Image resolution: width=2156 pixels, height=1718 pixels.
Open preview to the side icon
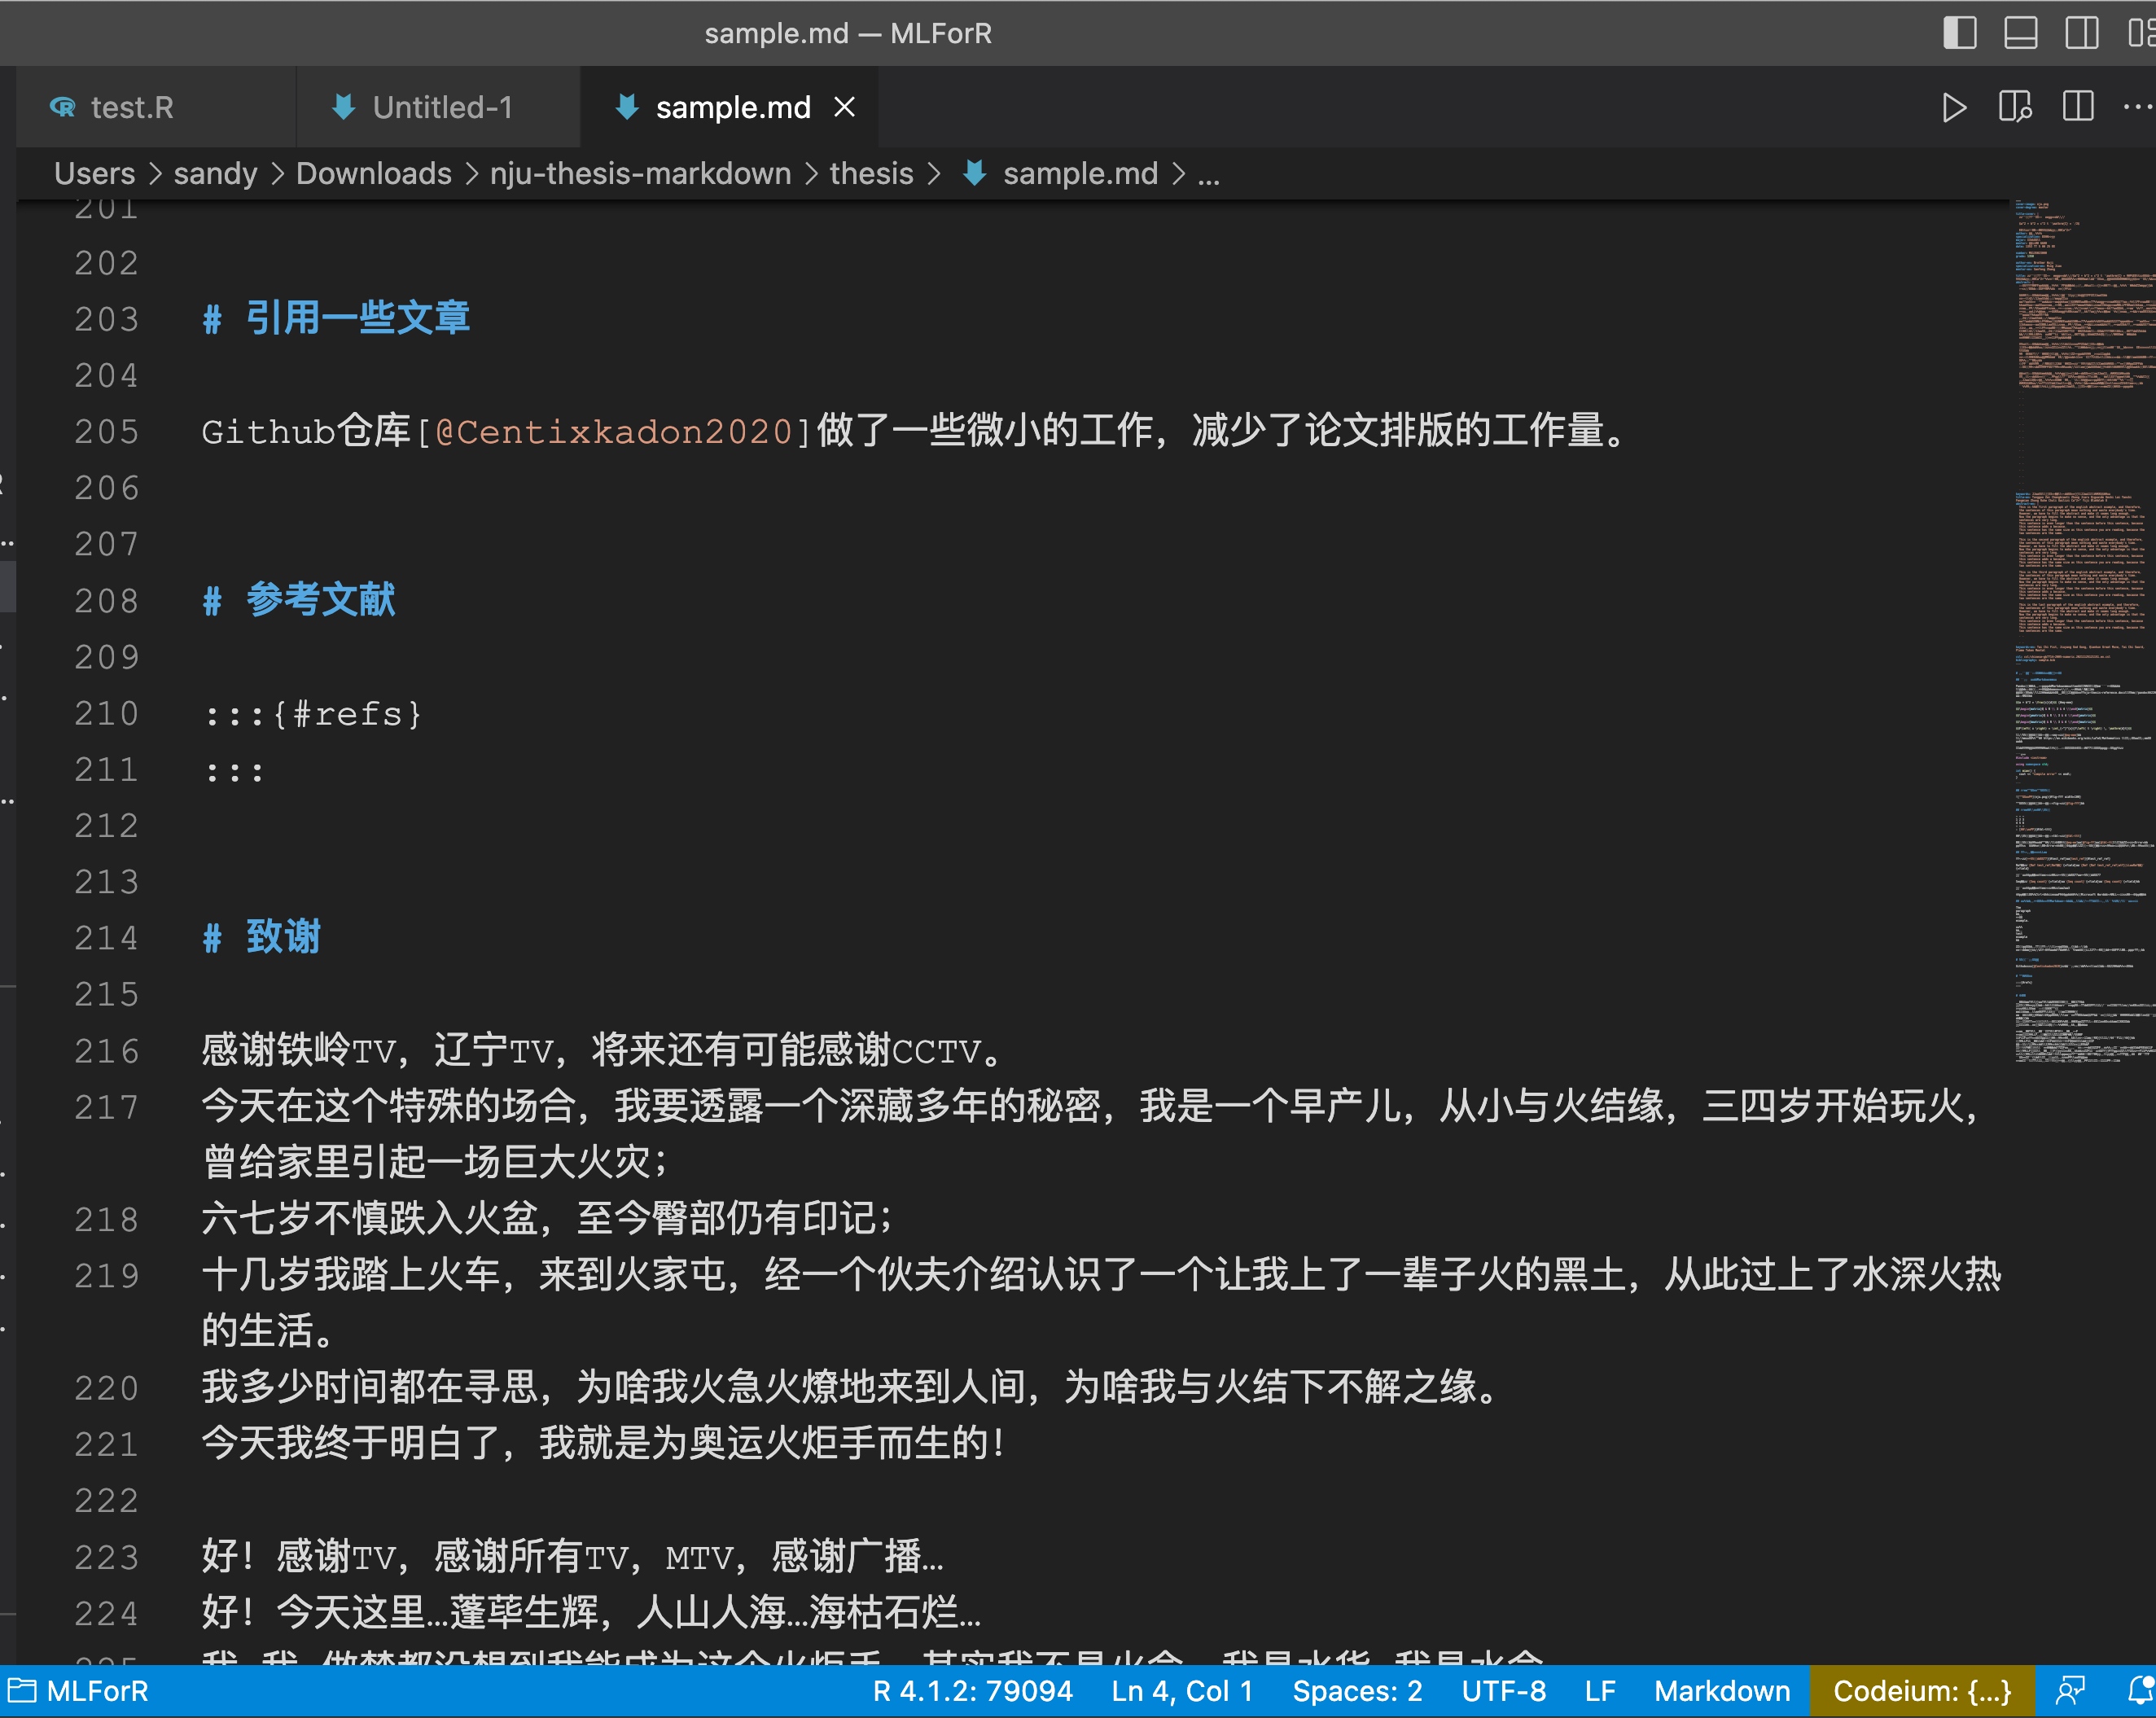pos(2014,107)
